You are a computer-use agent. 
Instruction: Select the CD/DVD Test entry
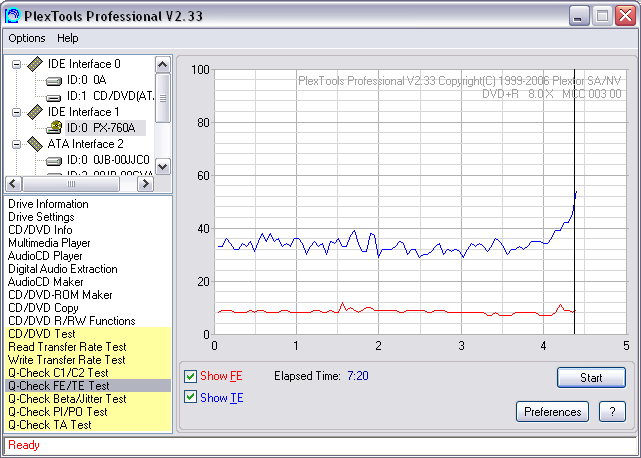88,334
